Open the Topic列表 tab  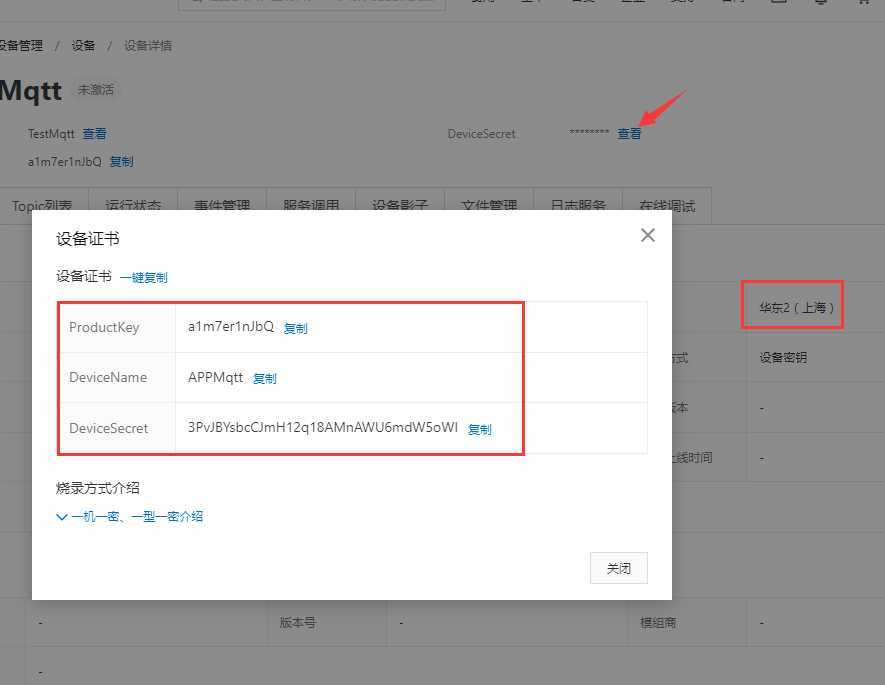[42, 205]
